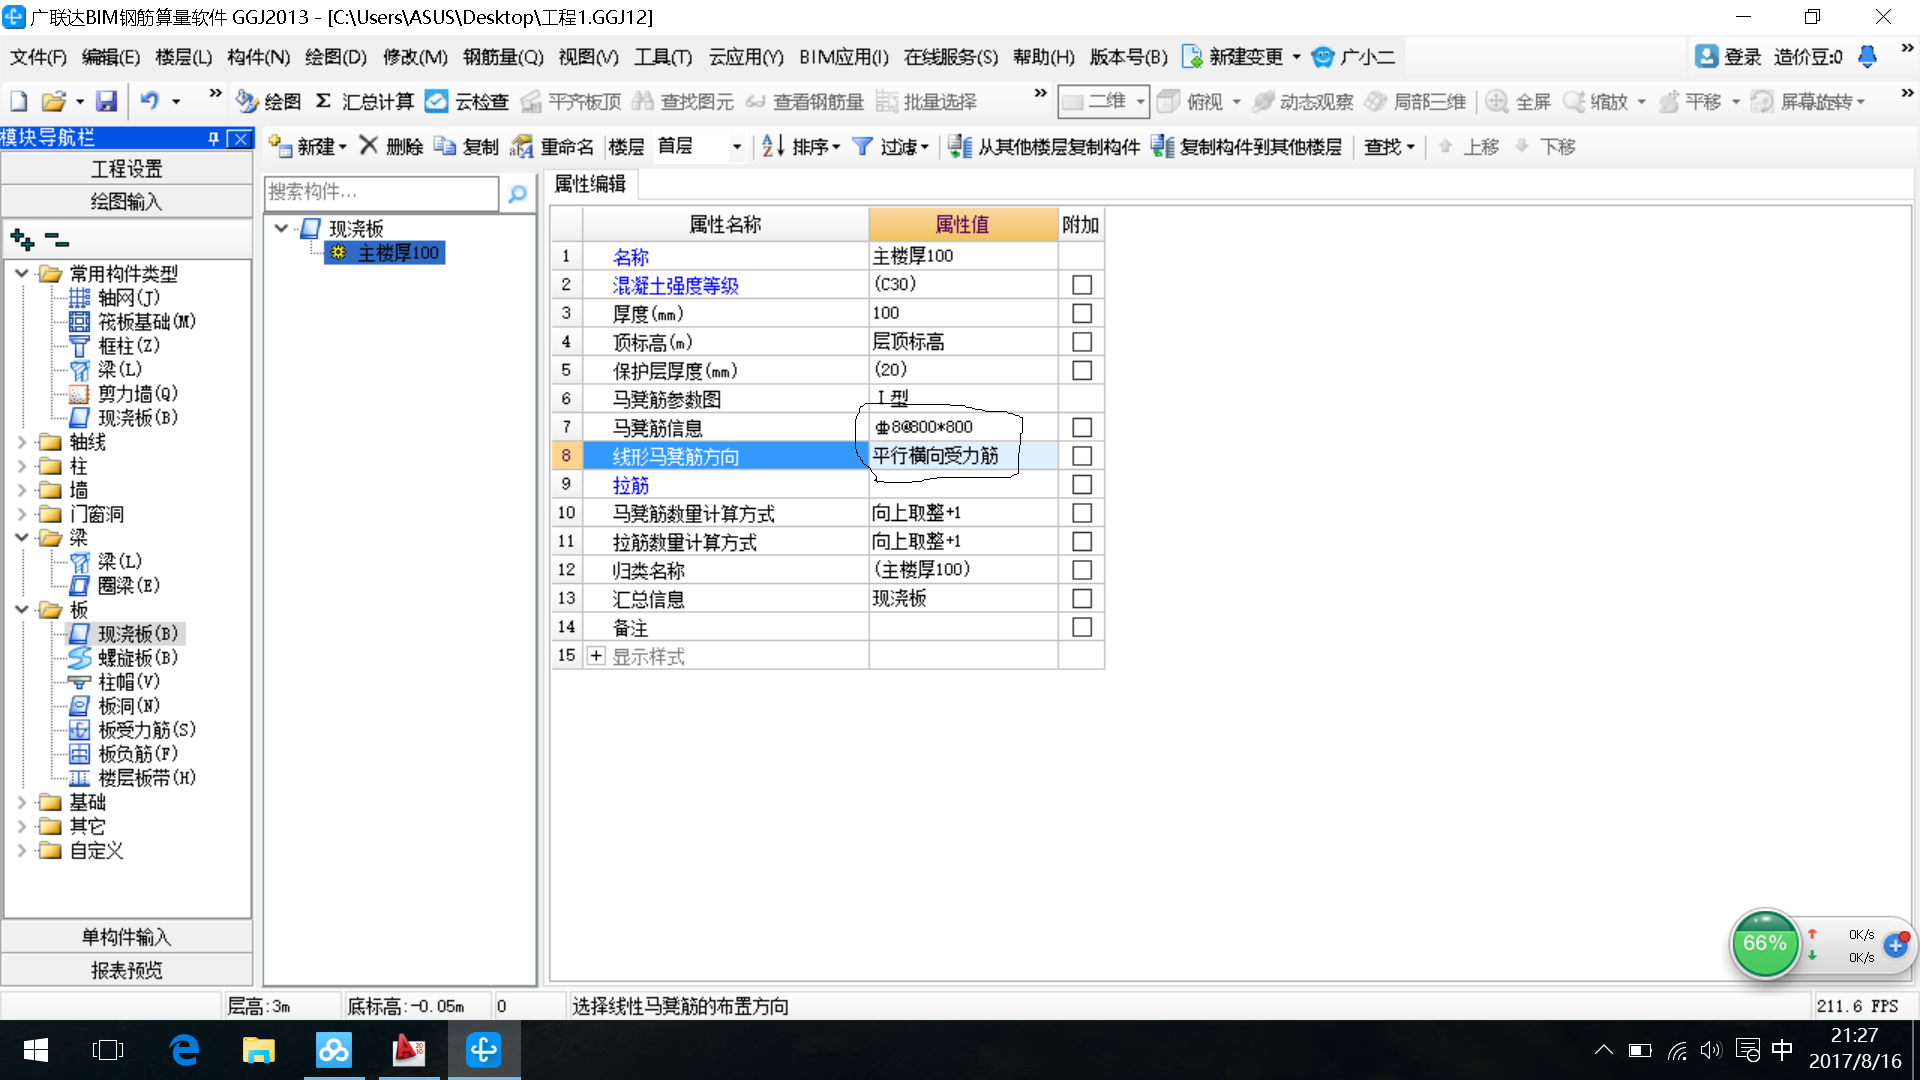Pin the 模块导航栏 panel
This screenshot has width=1920, height=1080.
point(213,138)
